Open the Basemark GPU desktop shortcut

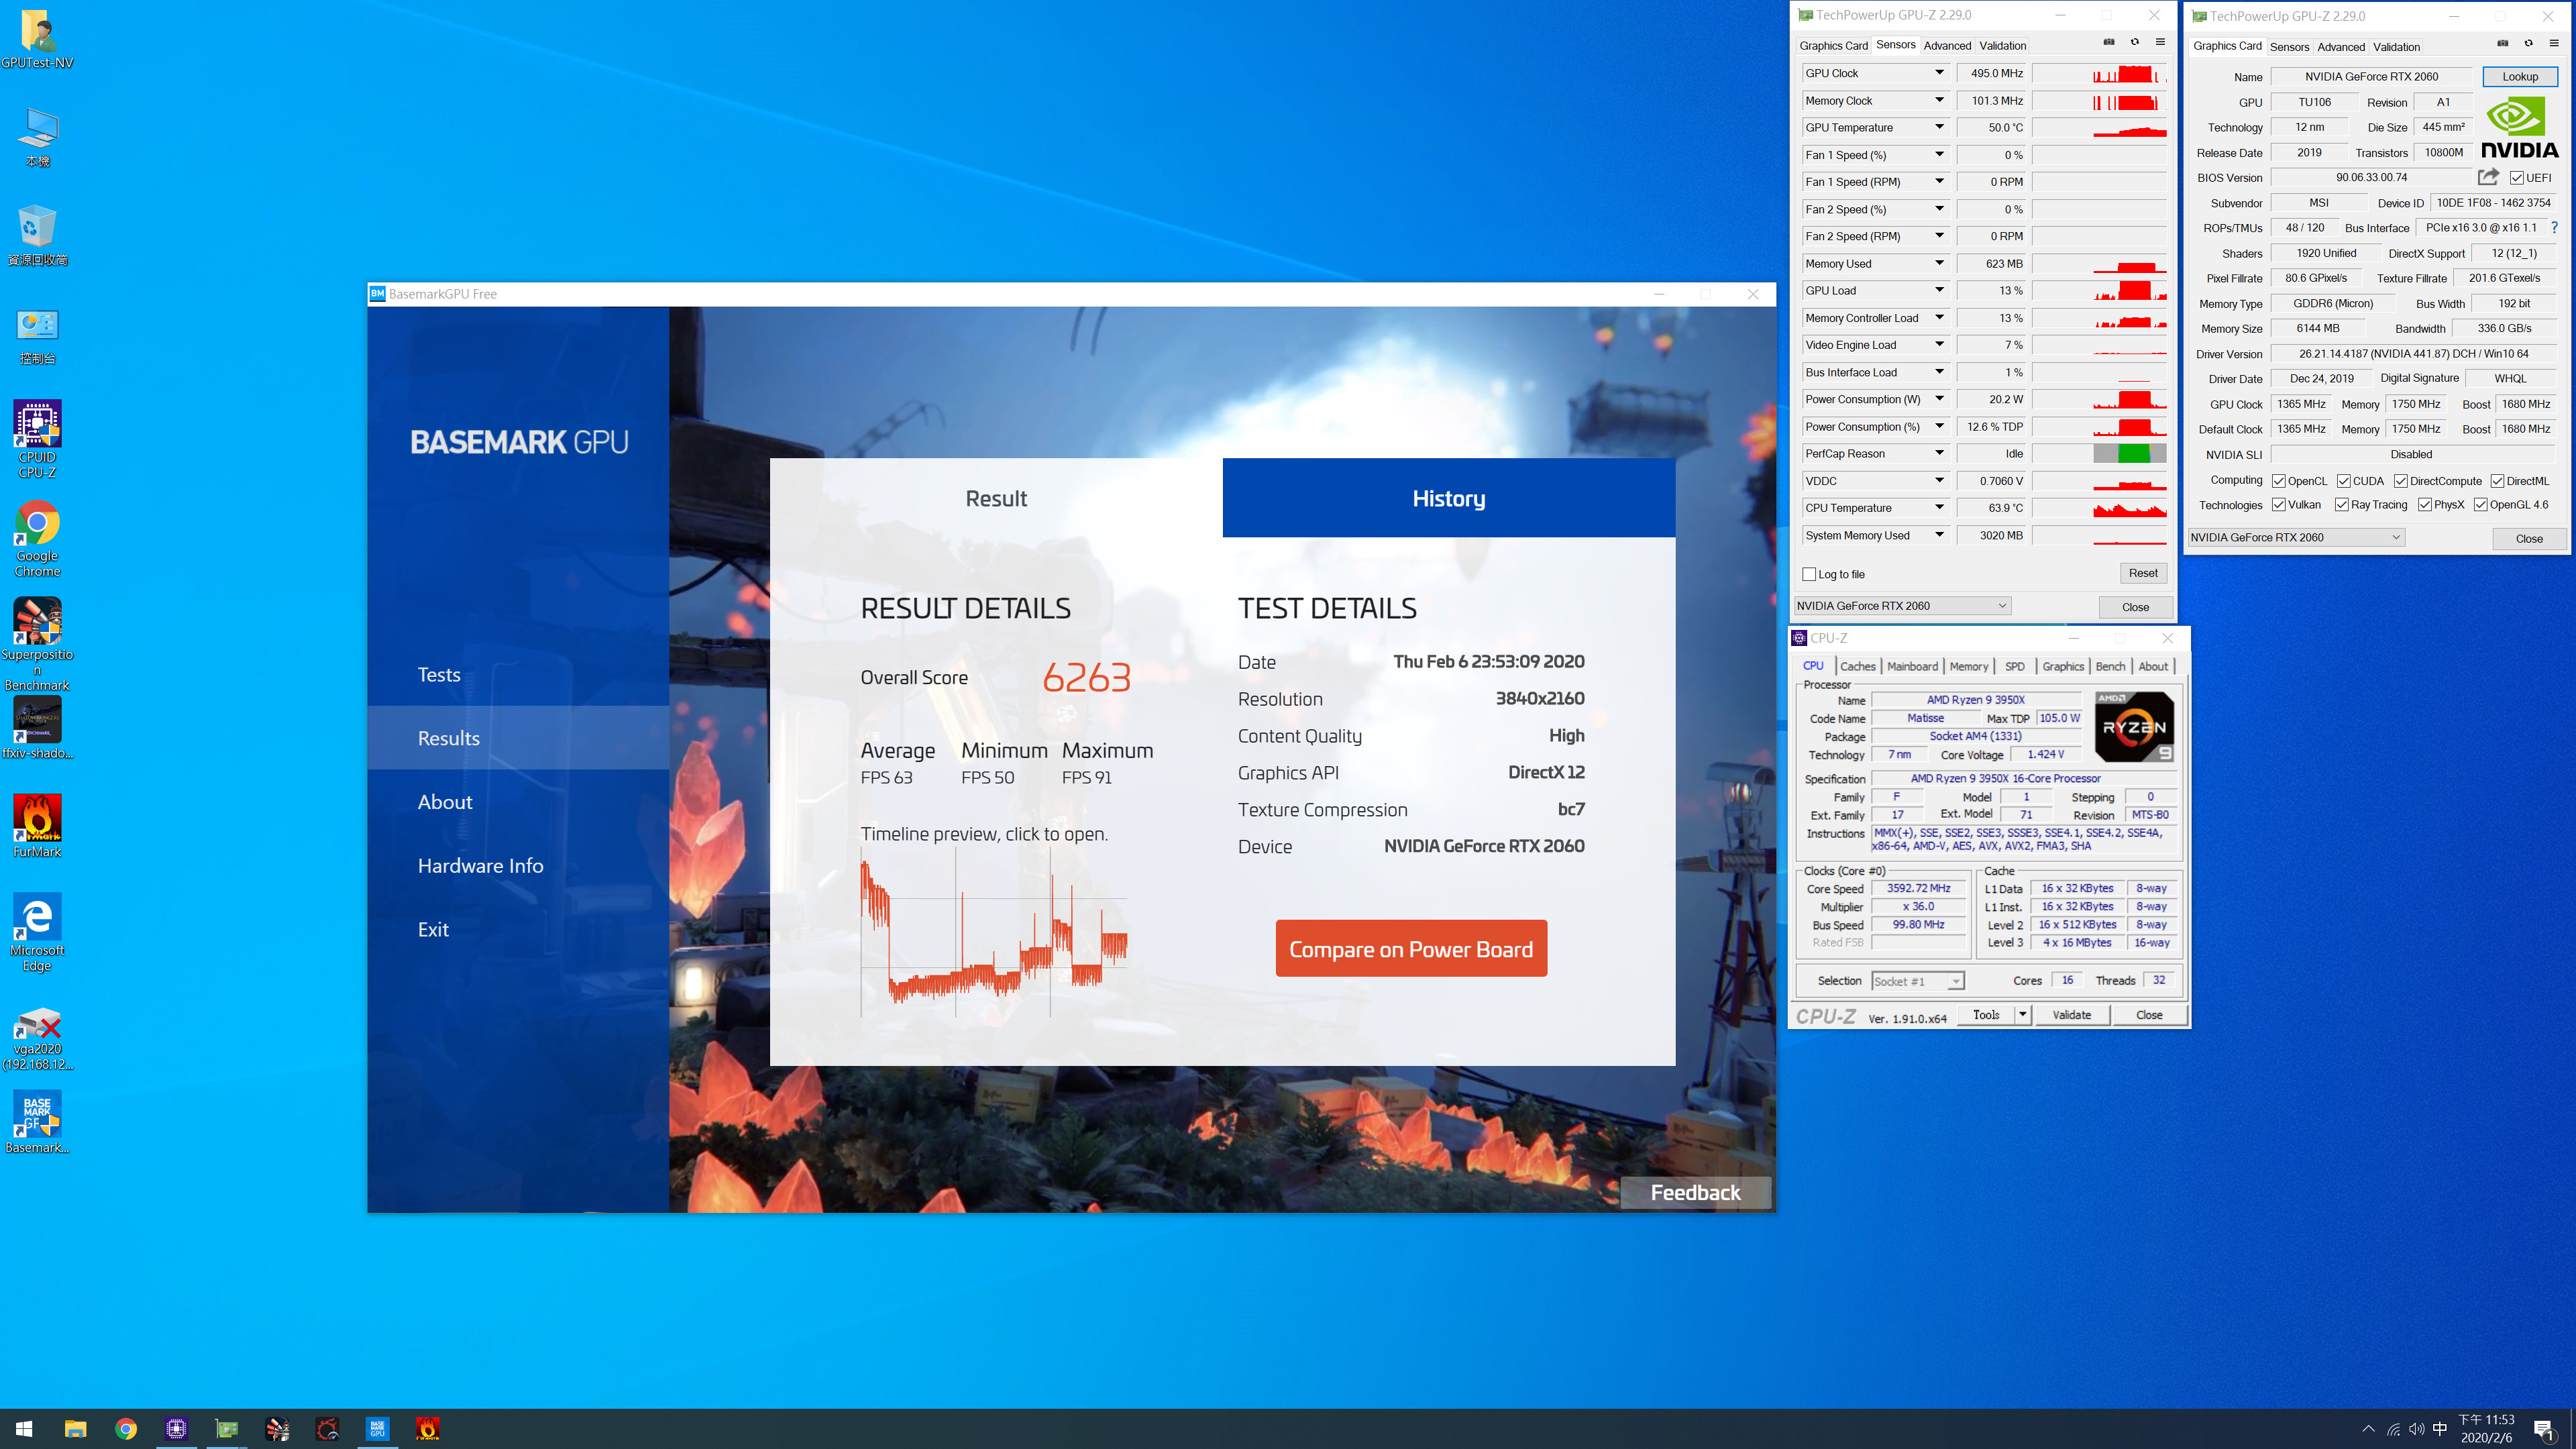37,1121
